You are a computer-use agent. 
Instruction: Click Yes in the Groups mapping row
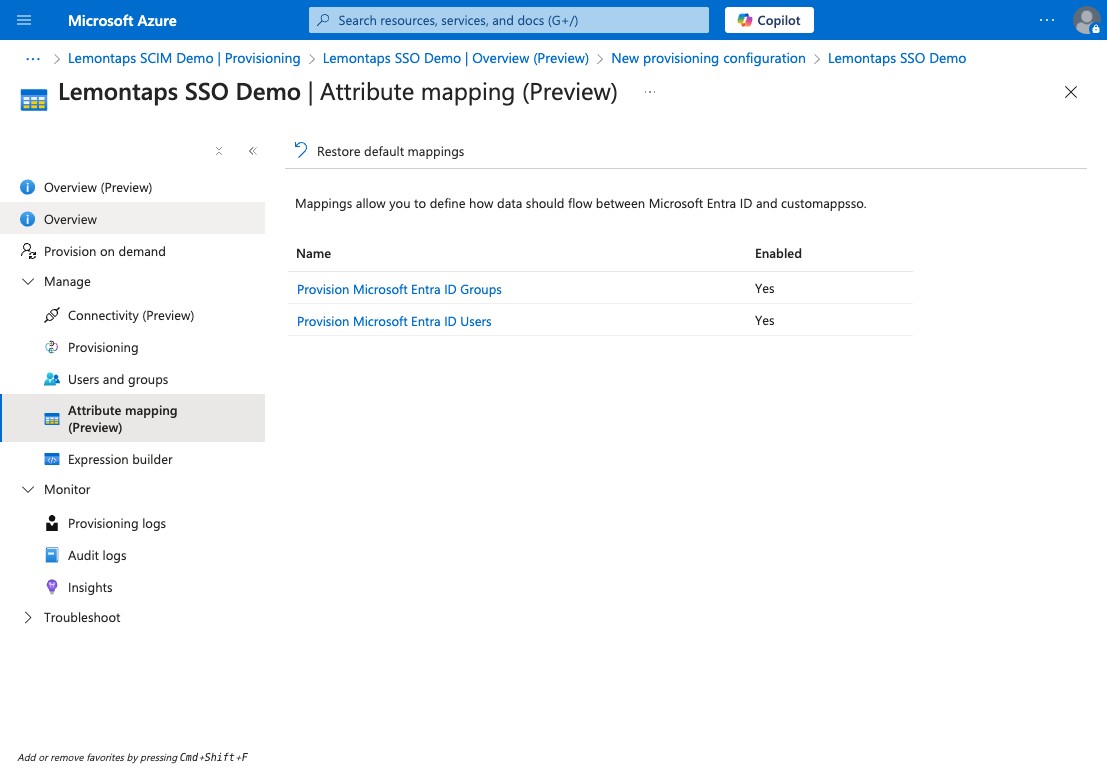(765, 289)
